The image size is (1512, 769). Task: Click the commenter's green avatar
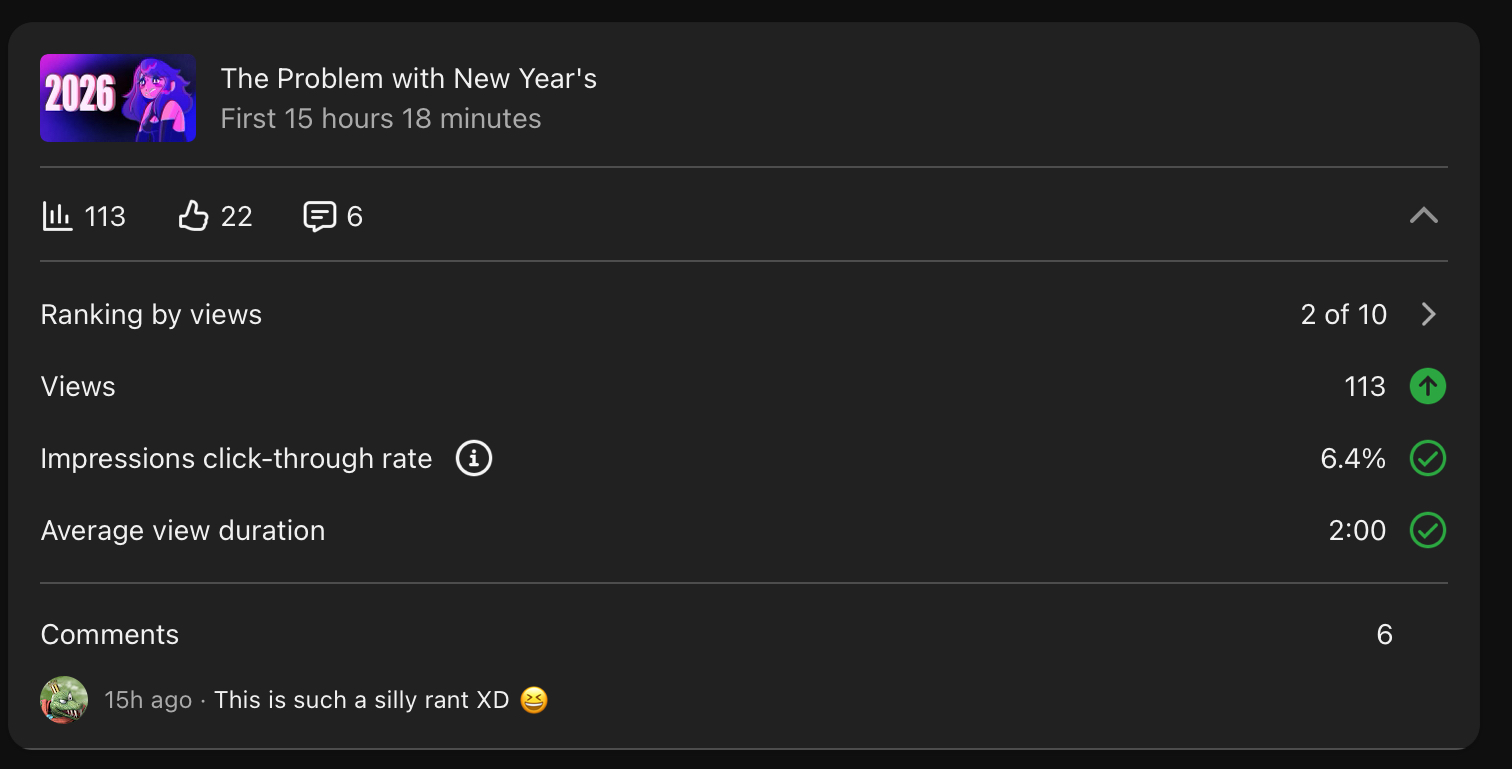click(x=64, y=699)
